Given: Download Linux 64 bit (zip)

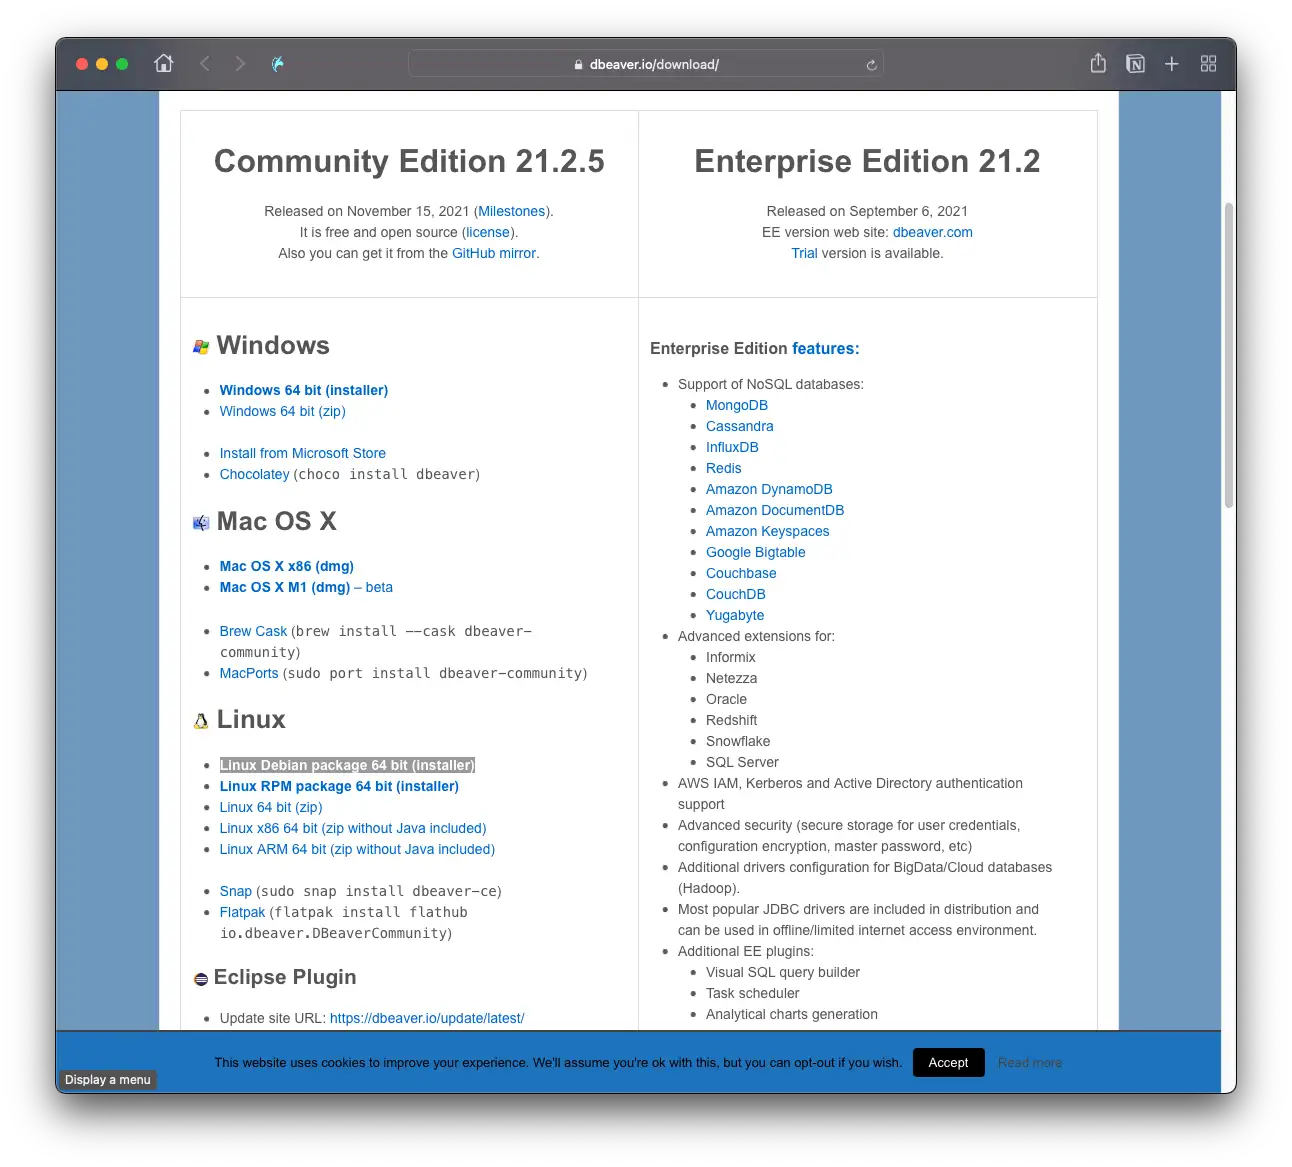Looking at the screenshot, I should pyautogui.click(x=271, y=807).
